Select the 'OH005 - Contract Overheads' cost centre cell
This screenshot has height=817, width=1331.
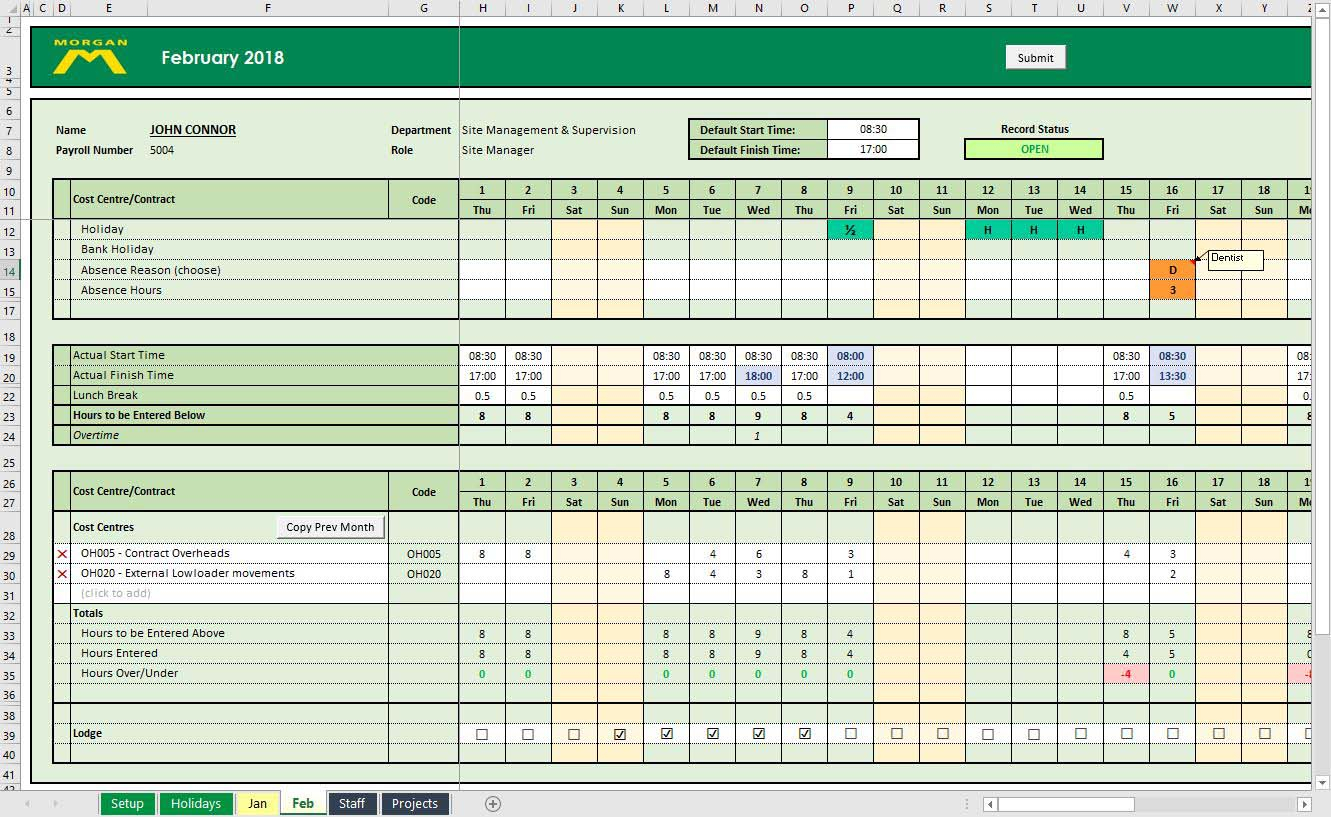point(230,554)
